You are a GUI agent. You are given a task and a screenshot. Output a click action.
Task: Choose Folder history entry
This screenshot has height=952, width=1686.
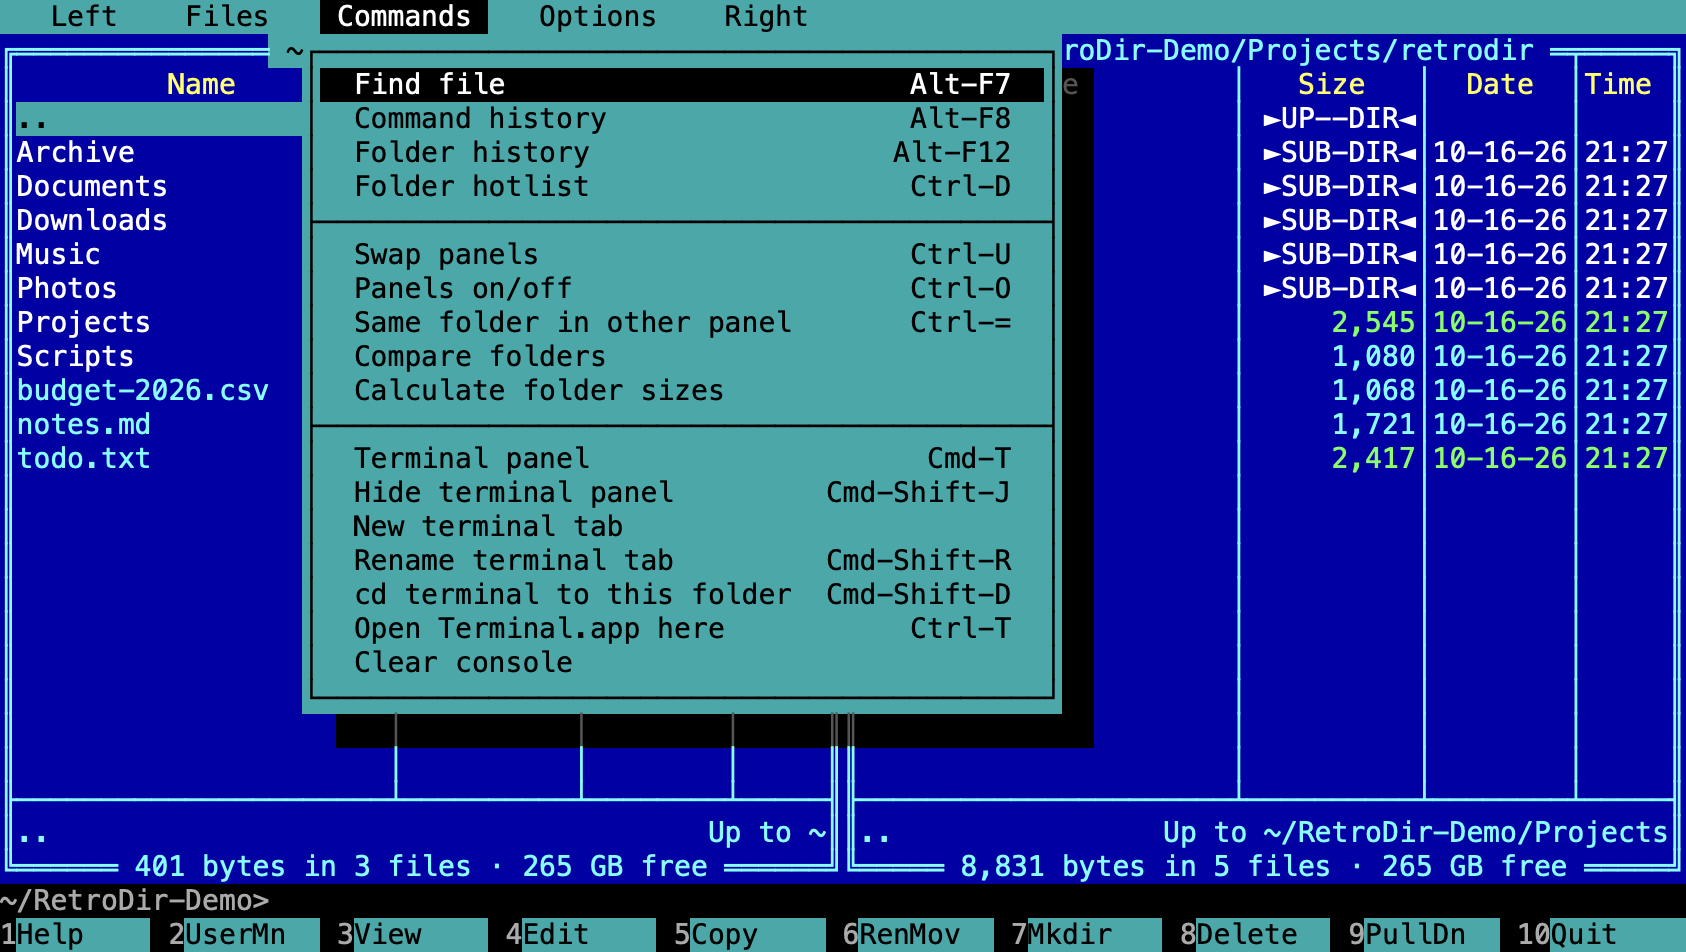click(682, 152)
